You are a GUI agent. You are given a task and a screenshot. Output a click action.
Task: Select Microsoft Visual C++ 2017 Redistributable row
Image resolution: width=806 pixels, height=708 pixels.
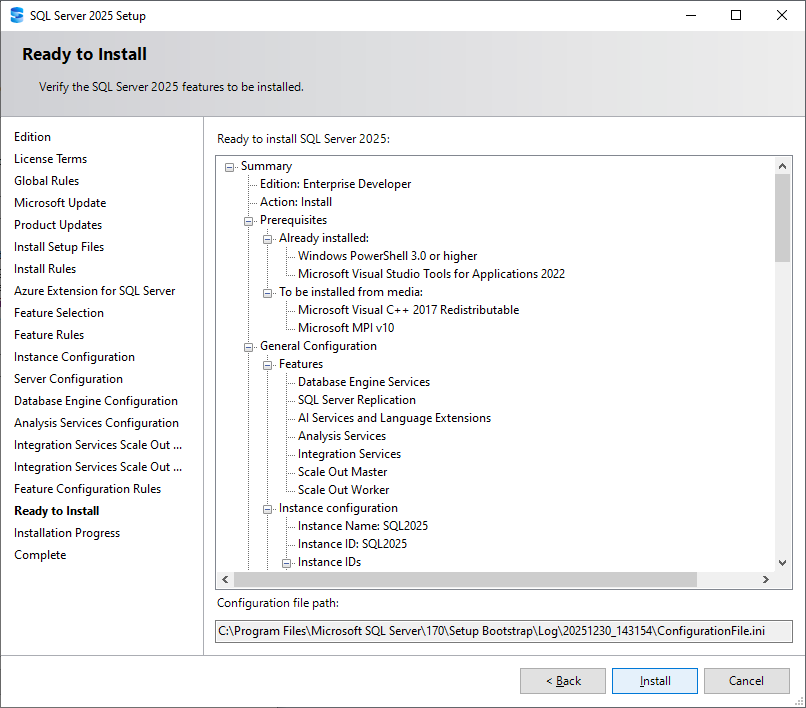[x=408, y=310]
